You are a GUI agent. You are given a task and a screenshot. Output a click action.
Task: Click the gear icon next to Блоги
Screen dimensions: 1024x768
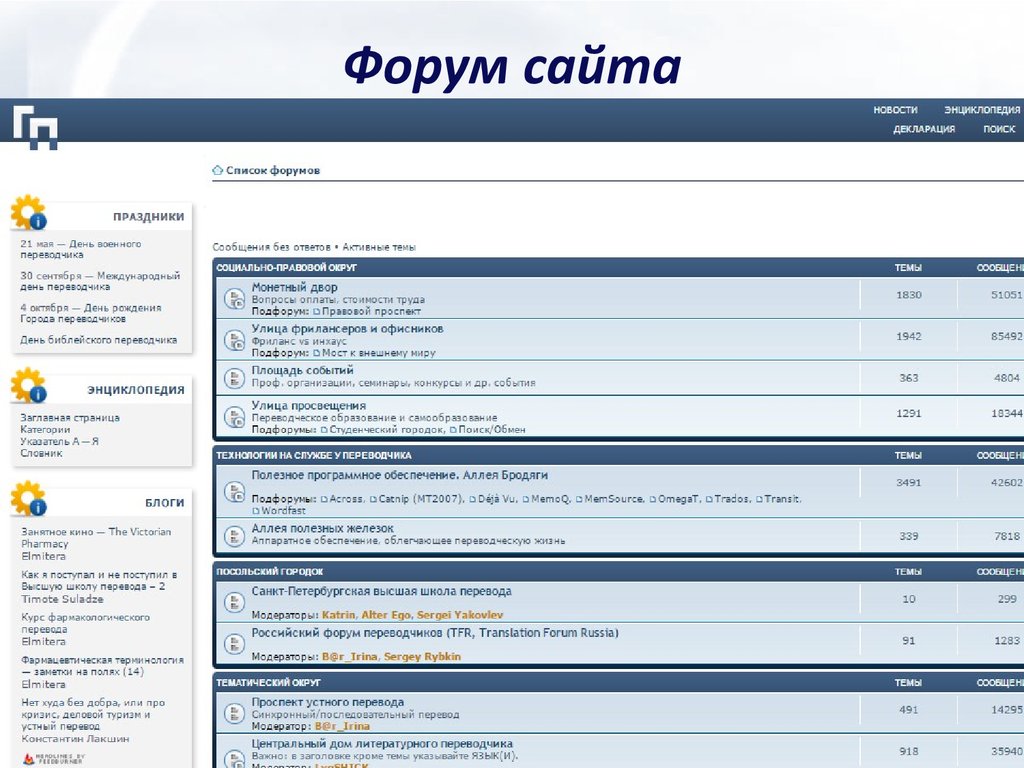[28, 500]
